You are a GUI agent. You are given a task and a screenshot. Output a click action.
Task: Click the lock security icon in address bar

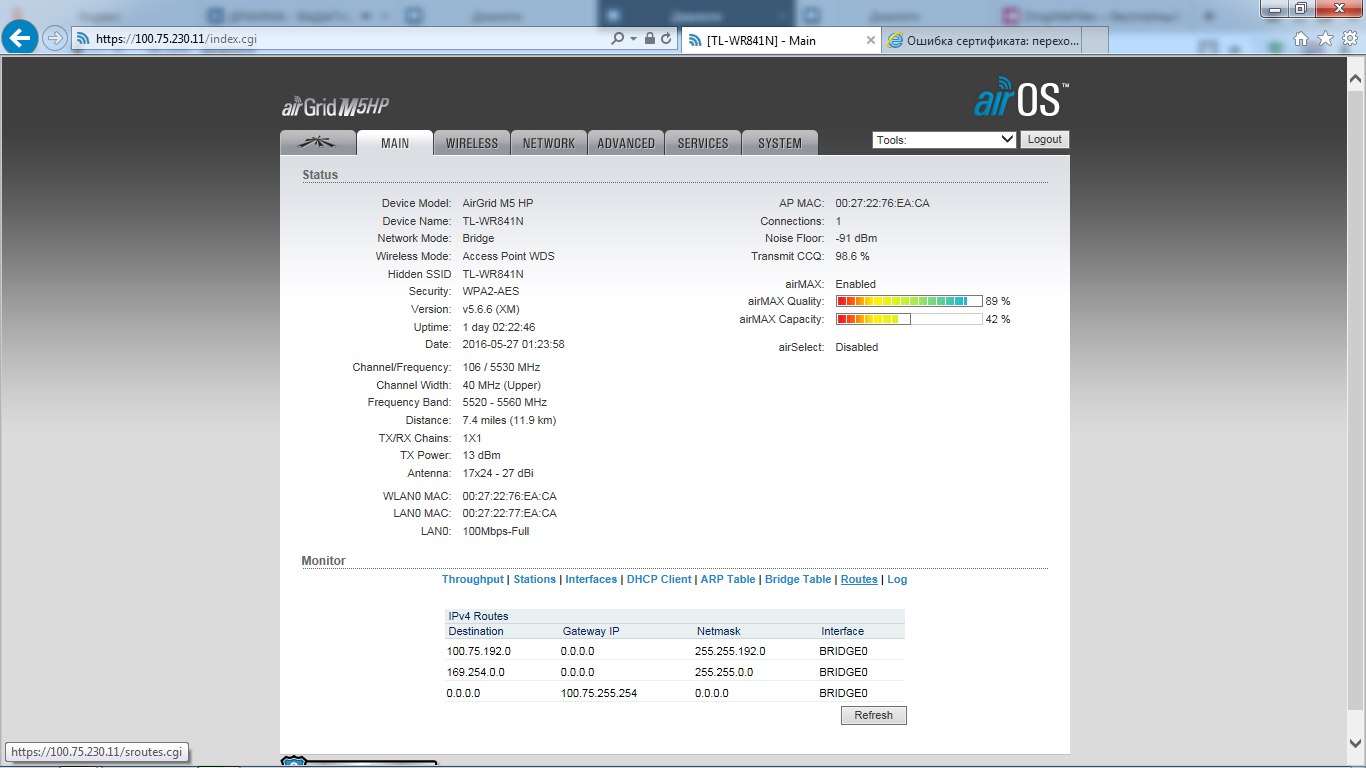pyautogui.click(x=650, y=38)
